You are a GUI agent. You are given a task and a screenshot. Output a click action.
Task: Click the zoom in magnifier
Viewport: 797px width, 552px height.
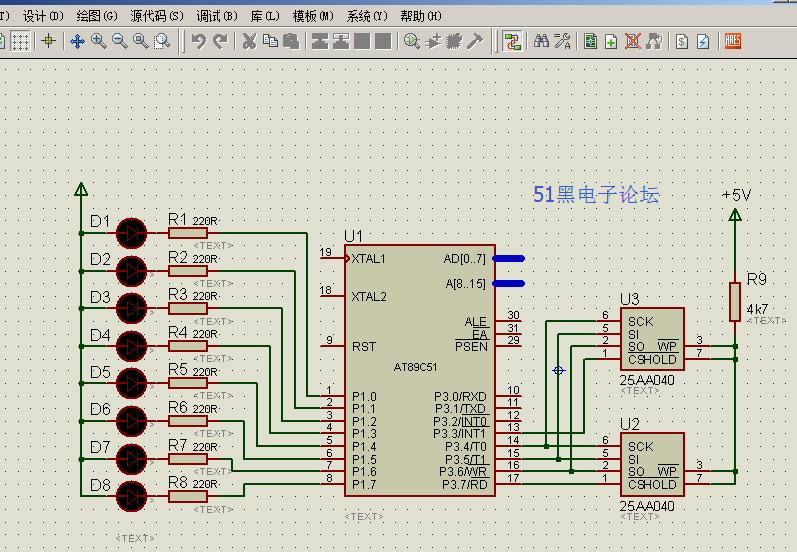pyautogui.click(x=99, y=41)
